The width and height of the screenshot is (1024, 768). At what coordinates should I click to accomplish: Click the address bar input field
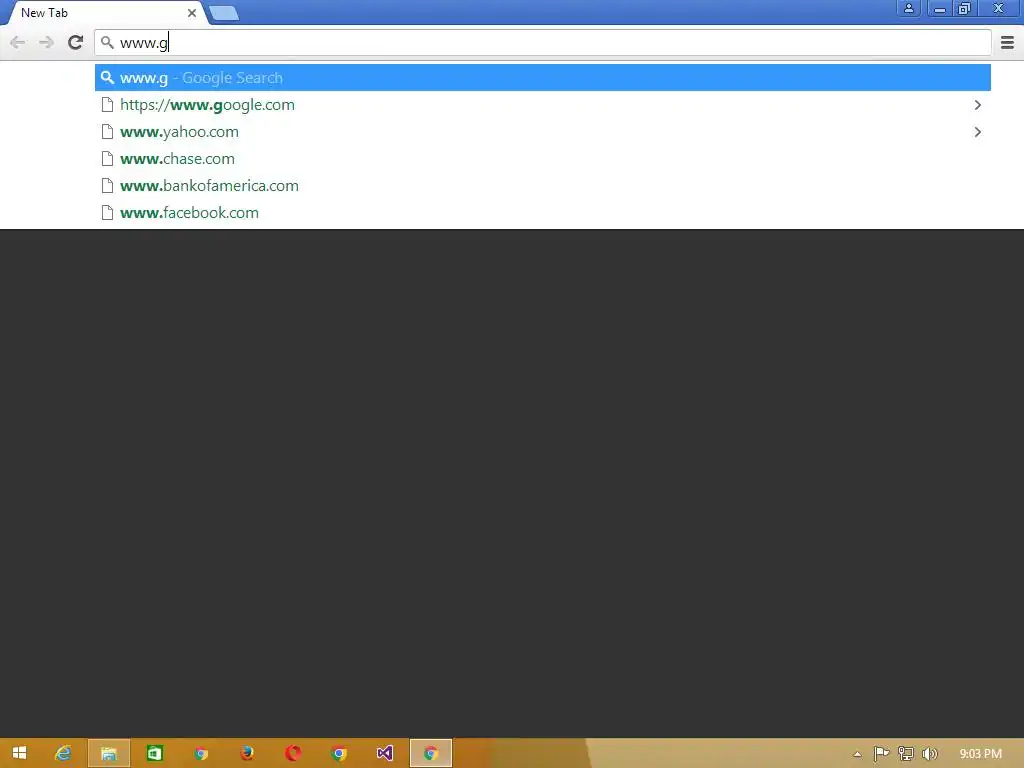[543, 43]
